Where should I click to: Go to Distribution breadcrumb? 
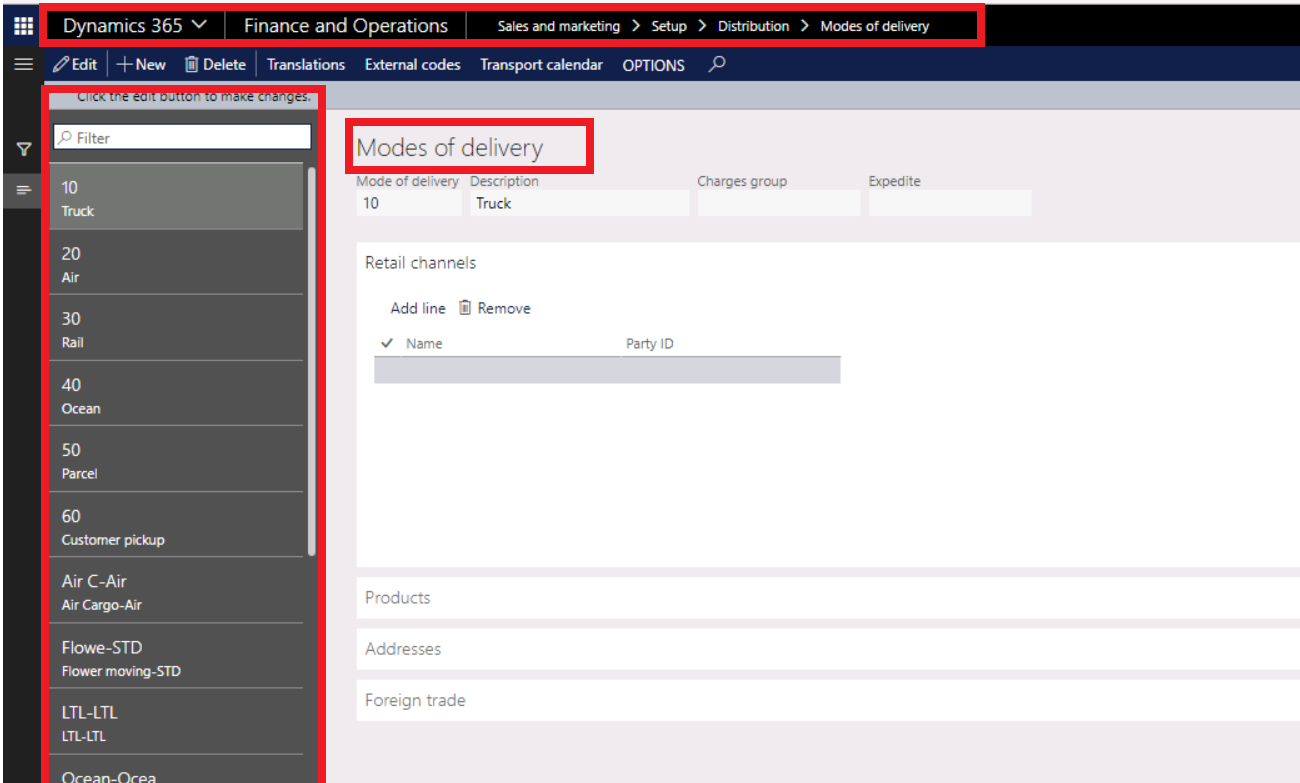pos(753,26)
